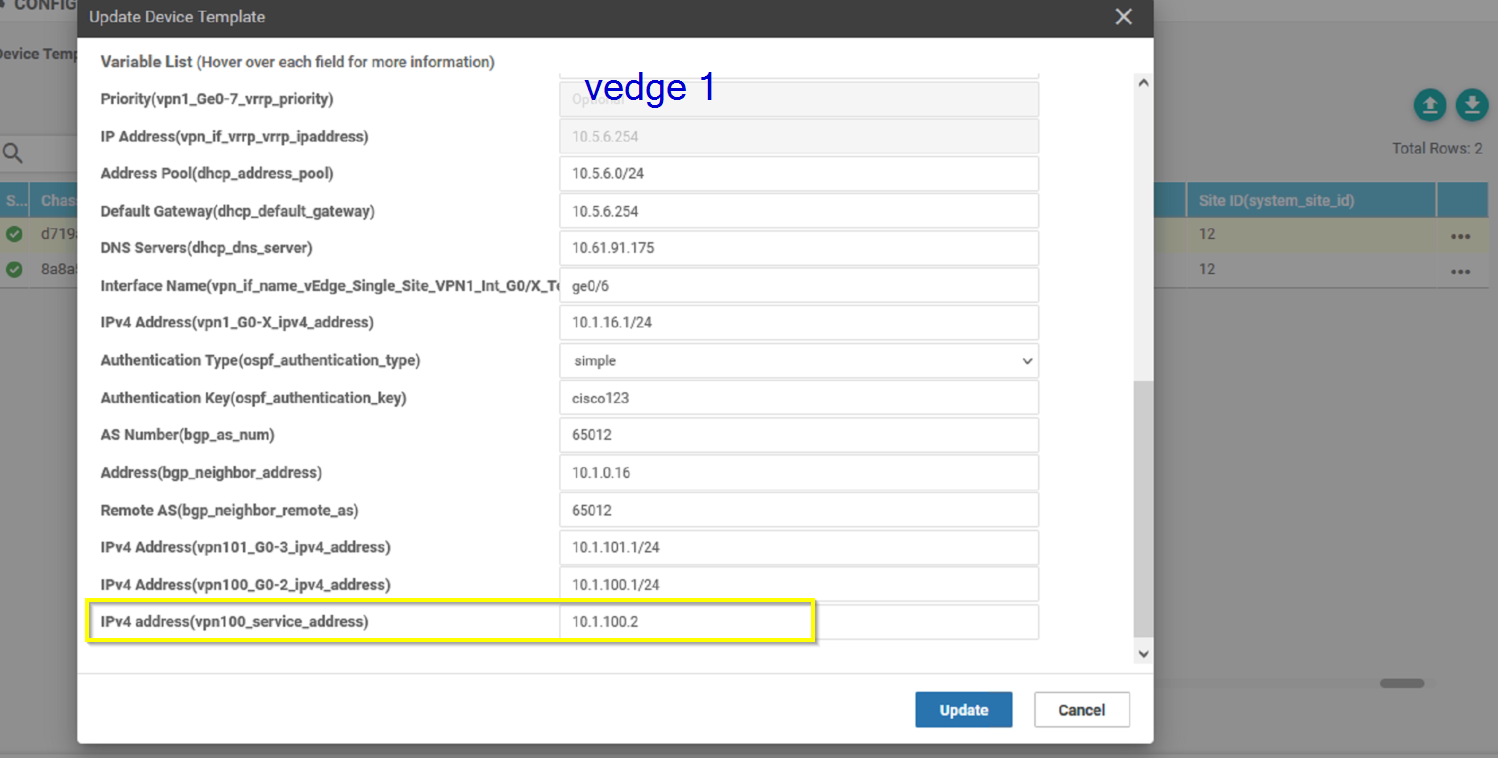Click green status check beside 8a8a
Image resolution: width=1498 pixels, height=758 pixels.
pos(14,269)
